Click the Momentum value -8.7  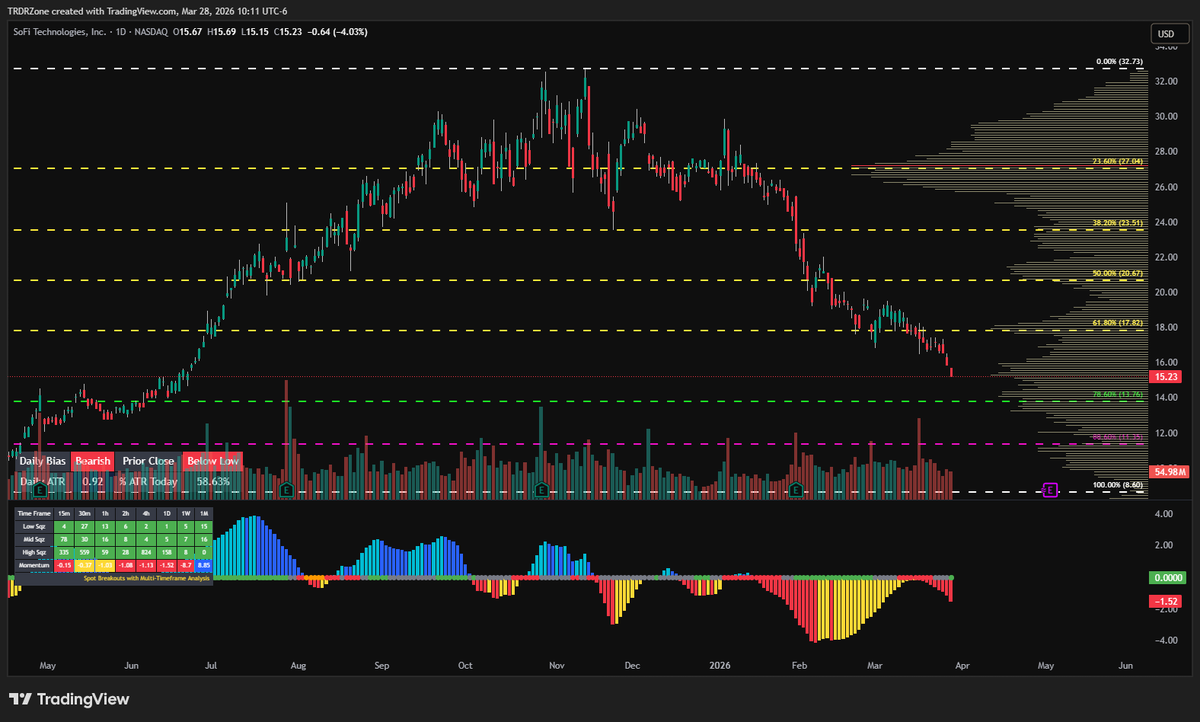[x=186, y=566]
